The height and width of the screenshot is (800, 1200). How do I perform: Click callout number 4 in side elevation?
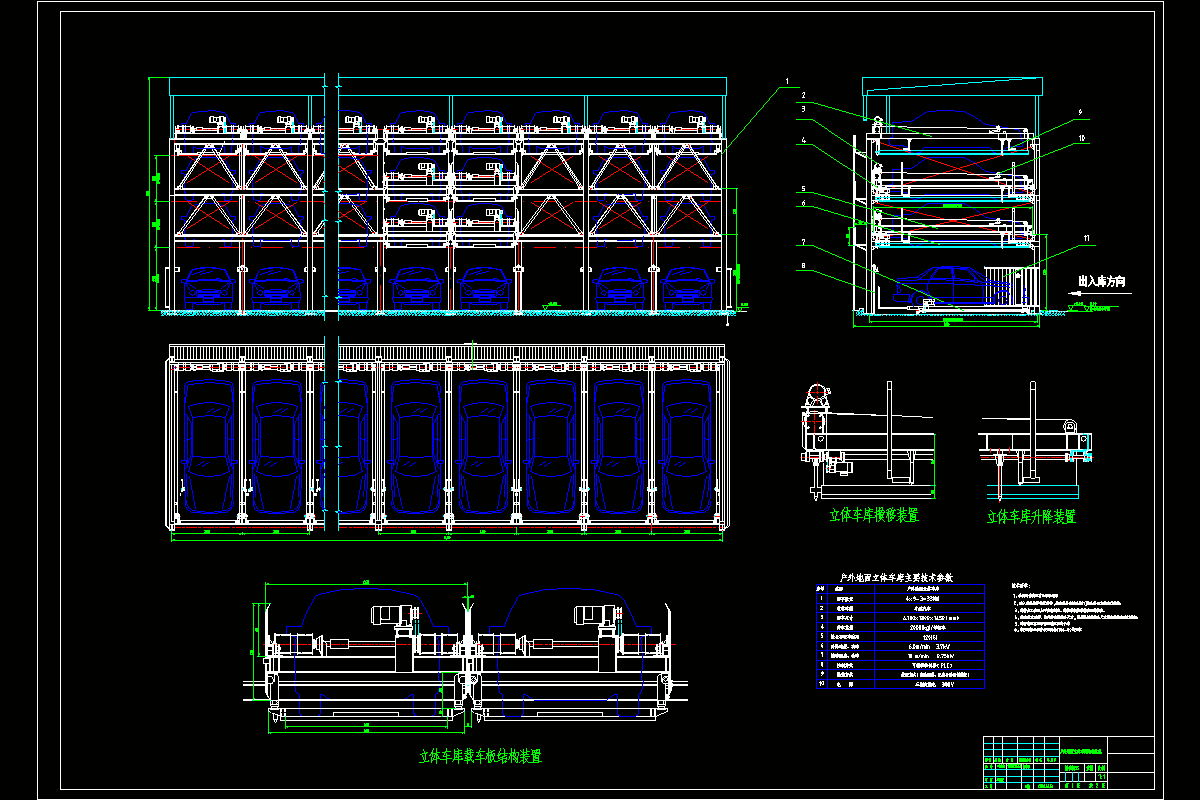(x=803, y=140)
